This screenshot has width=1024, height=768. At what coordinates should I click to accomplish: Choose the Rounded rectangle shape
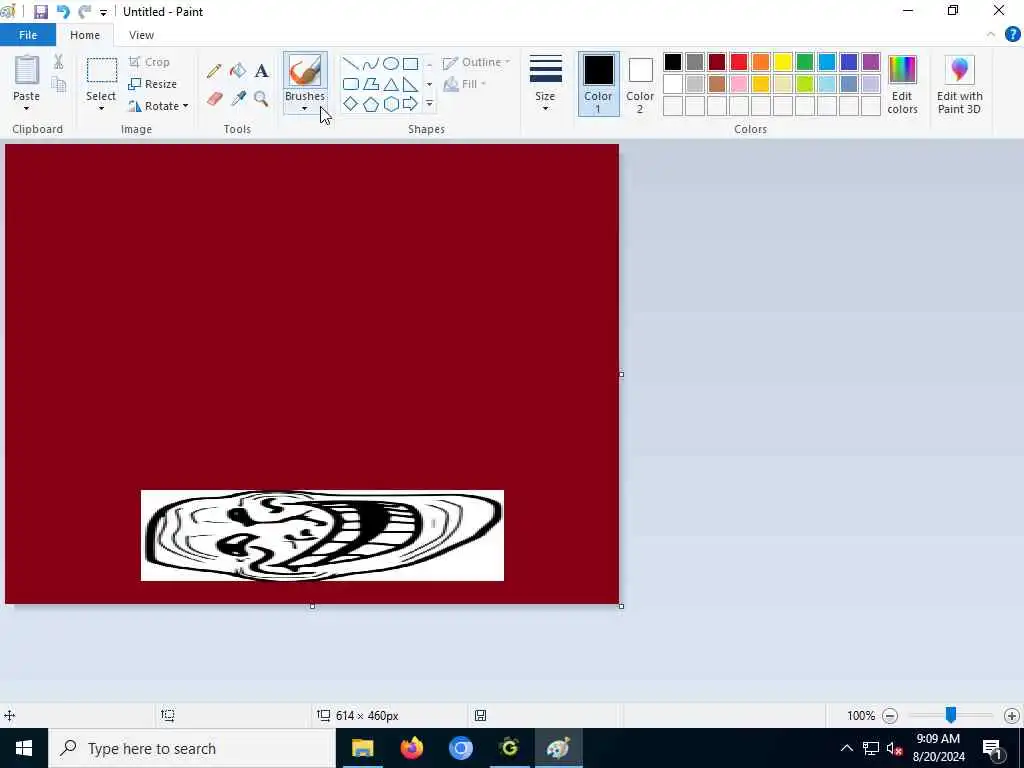tap(351, 84)
